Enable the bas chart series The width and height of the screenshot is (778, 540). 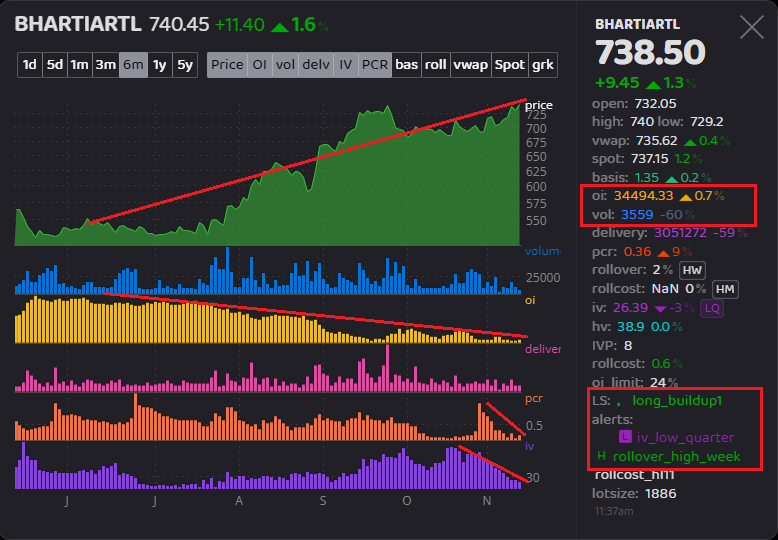click(x=406, y=65)
